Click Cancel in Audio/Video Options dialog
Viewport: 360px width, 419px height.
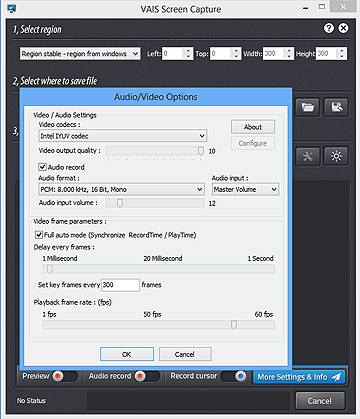point(185,354)
